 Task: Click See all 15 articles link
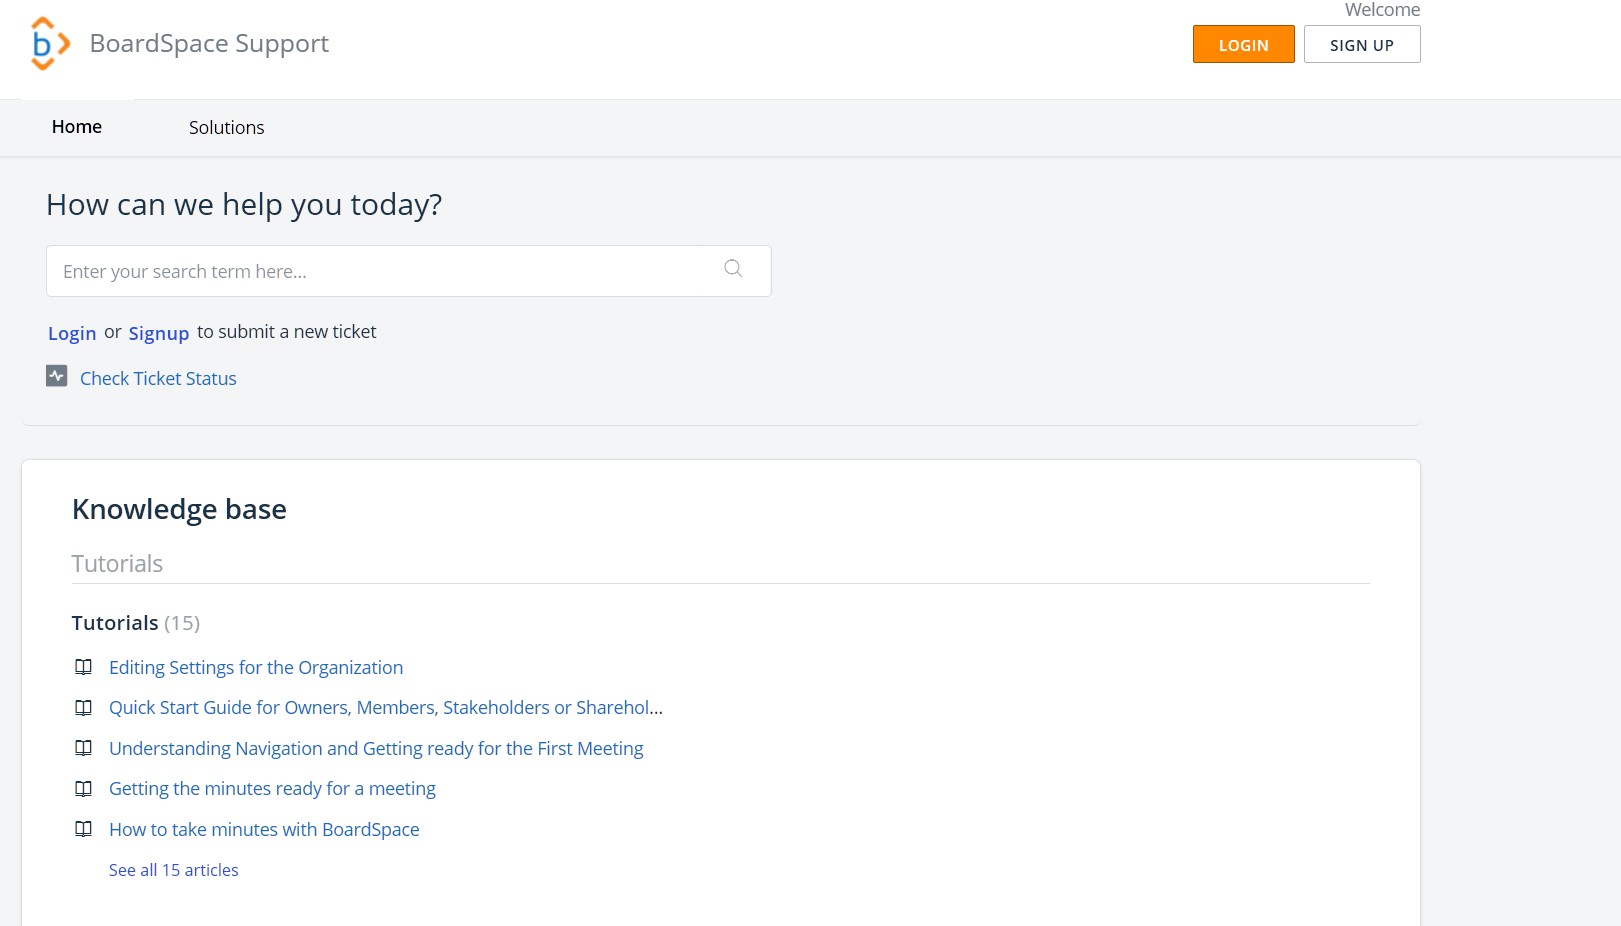tap(174, 870)
